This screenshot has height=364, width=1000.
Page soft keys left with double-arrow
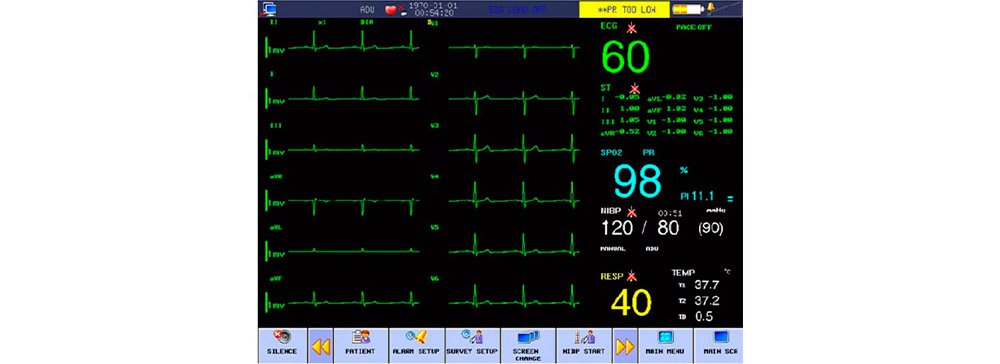320,345
